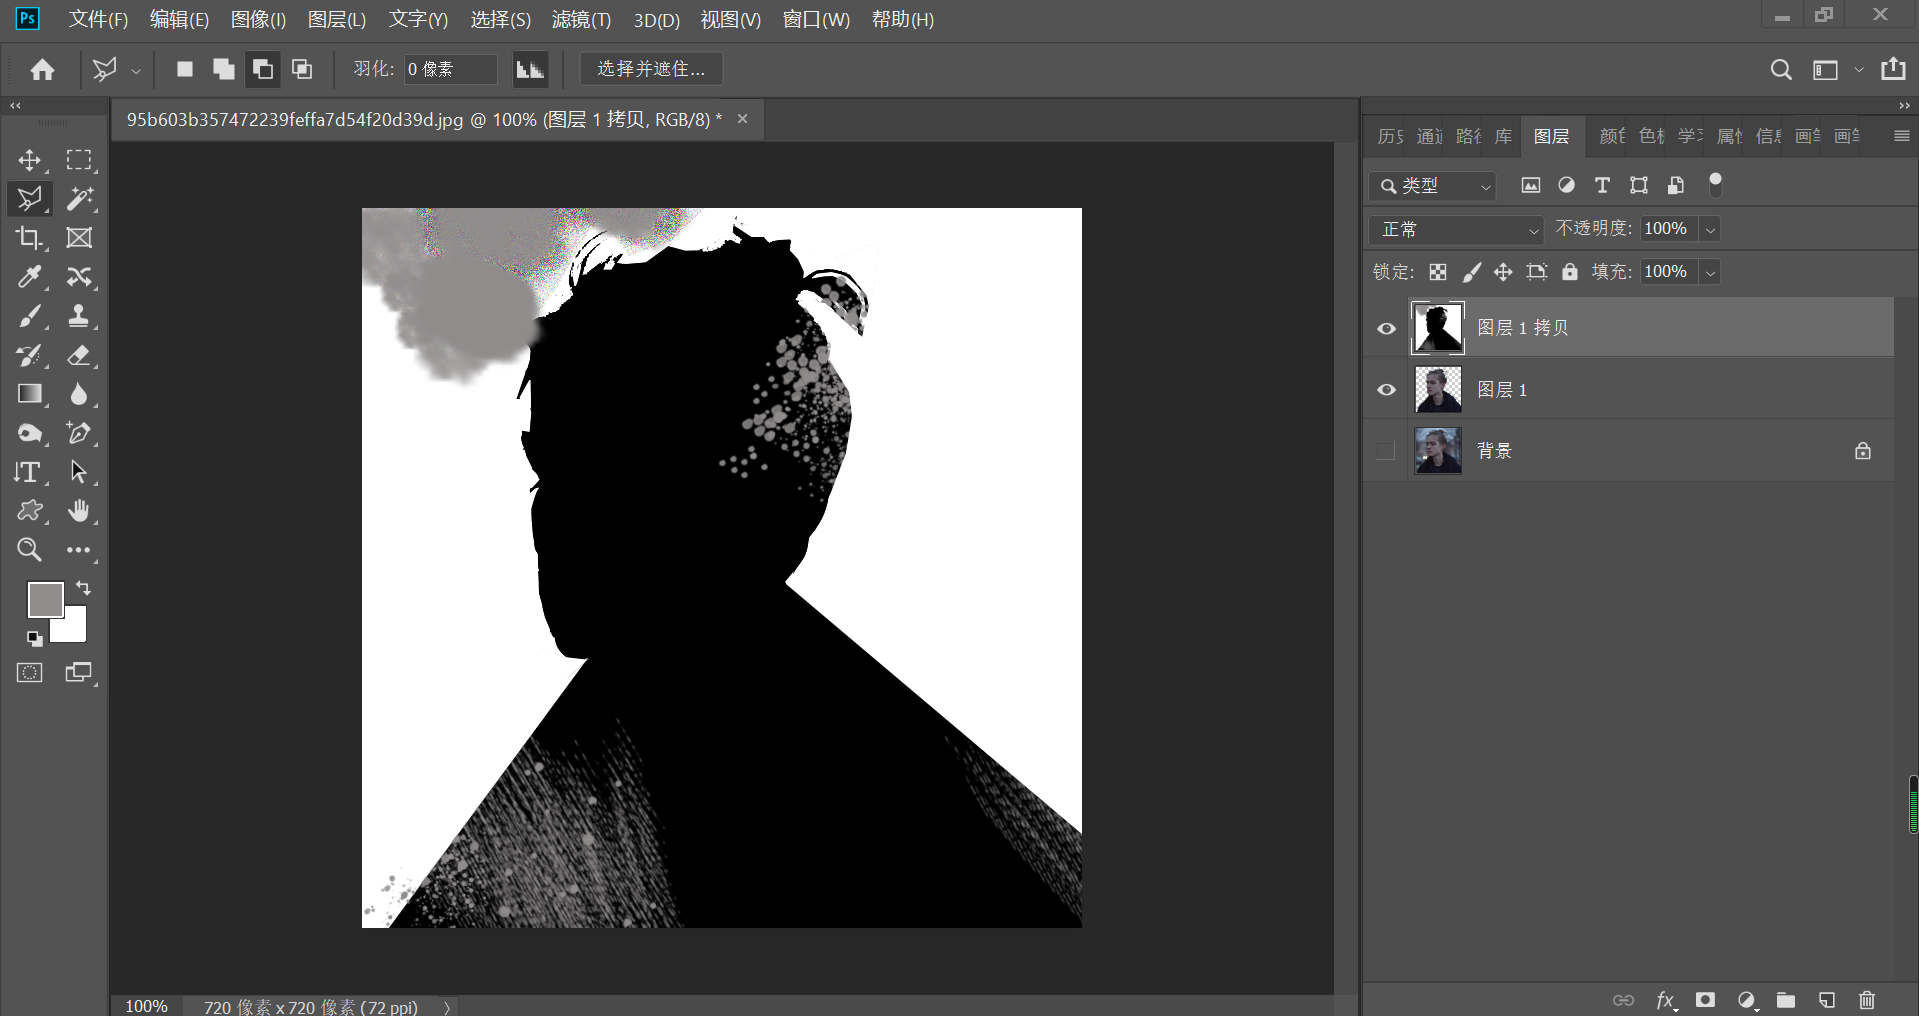The height and width of the screenshot is (1016, 1919).
Task: Open the 滤镜(T) menu
Action: point(581,19)
